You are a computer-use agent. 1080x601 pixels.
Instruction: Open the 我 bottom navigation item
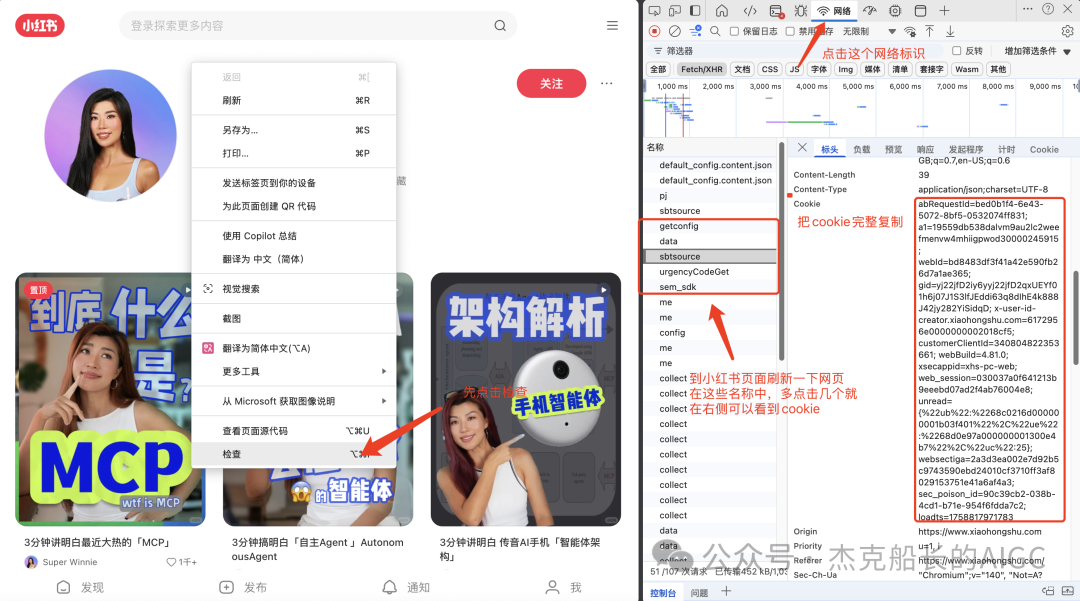coord(563,587)
